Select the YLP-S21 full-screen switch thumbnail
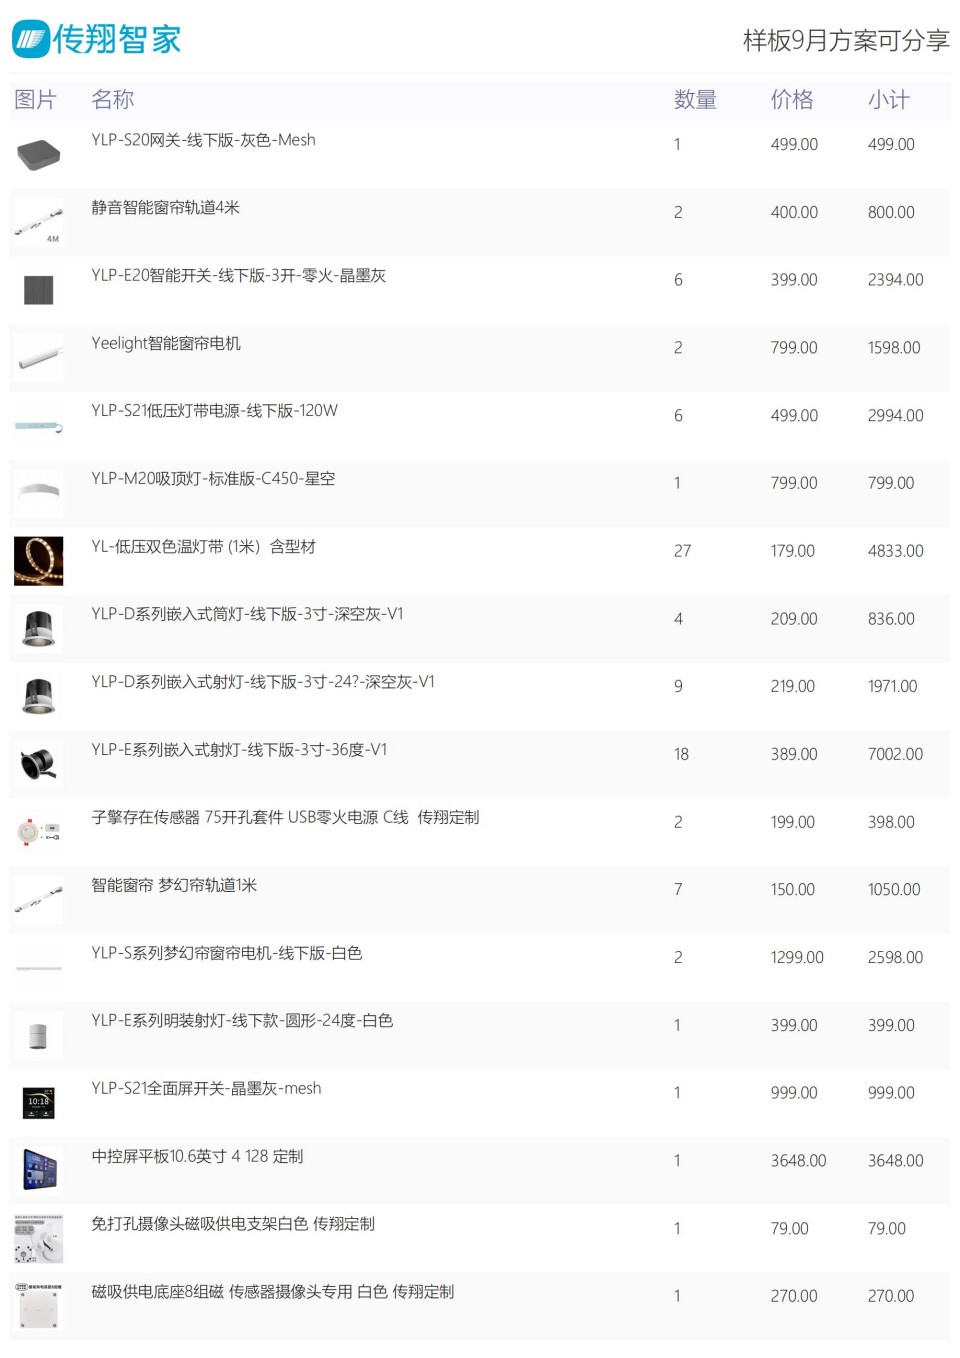 tap(39, 1102)
